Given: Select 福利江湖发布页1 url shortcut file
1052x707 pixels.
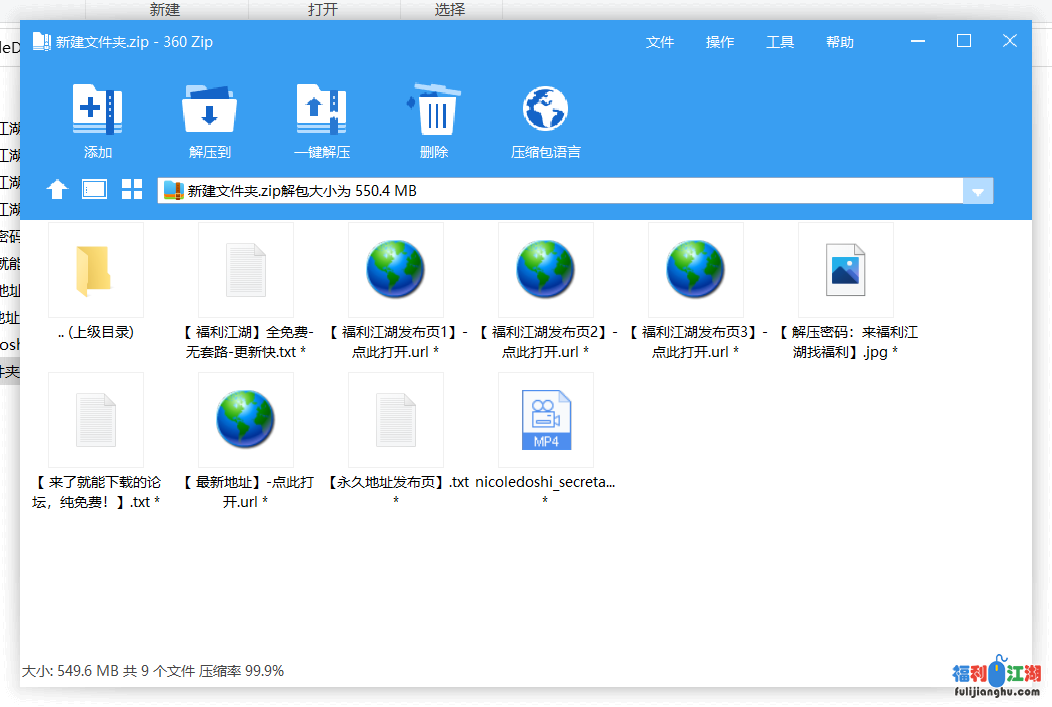Looking at the screenshot, I should coord(395,271).
